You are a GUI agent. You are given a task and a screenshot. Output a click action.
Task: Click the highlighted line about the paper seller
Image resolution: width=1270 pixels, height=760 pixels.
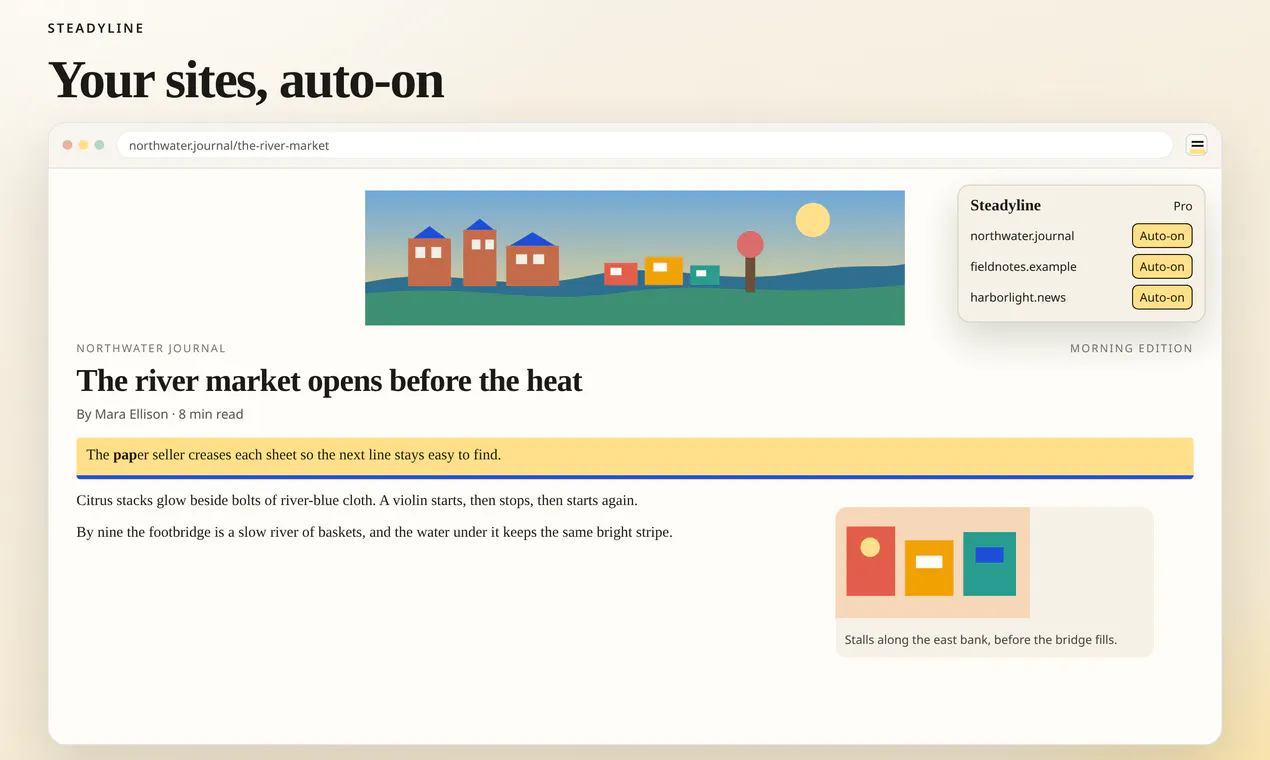[635, 456]
